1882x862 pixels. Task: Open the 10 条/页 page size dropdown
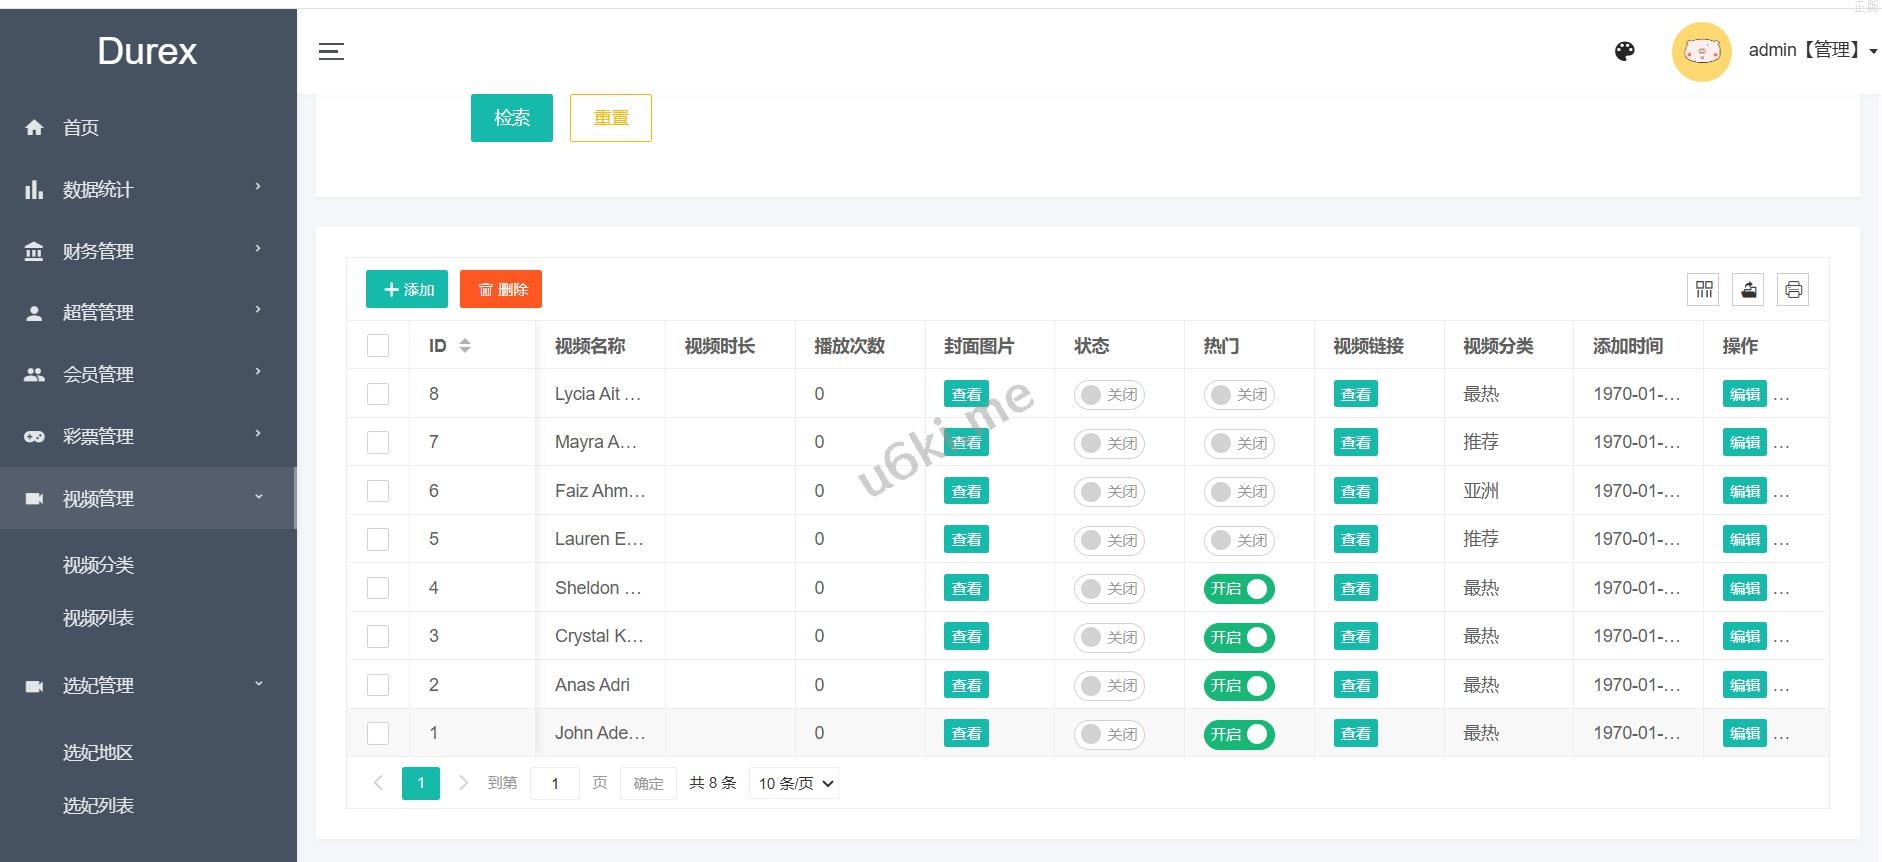tap(794, 784)
